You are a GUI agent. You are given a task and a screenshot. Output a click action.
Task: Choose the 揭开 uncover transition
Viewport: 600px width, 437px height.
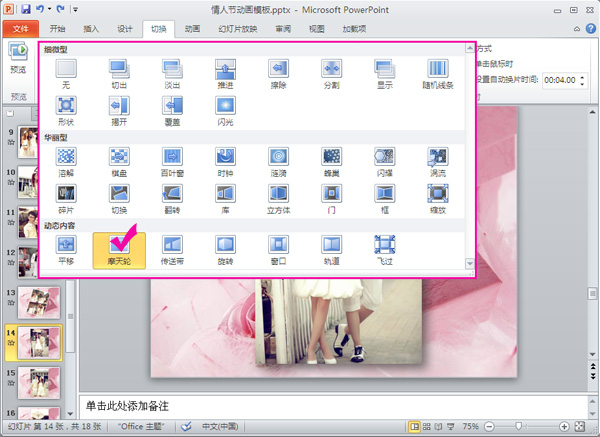point(119,111)
